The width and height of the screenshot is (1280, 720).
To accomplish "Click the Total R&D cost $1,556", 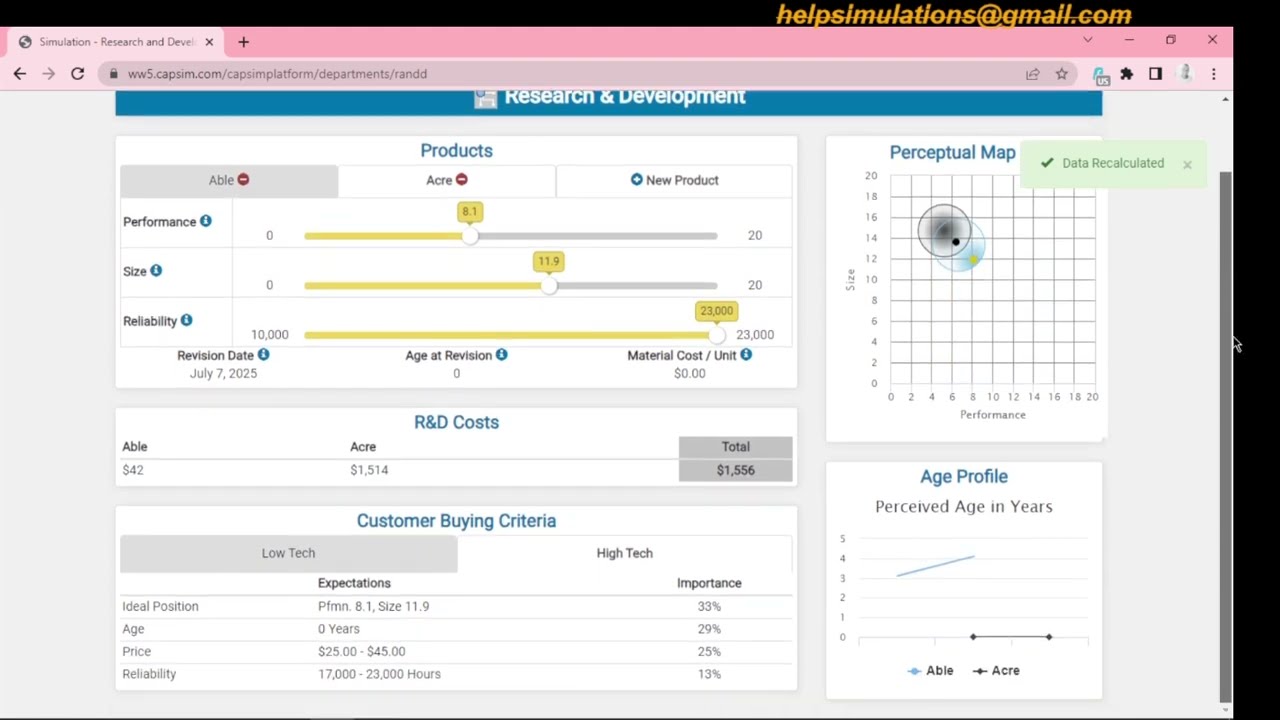I will pyautogui.click(x=735, y=470).
